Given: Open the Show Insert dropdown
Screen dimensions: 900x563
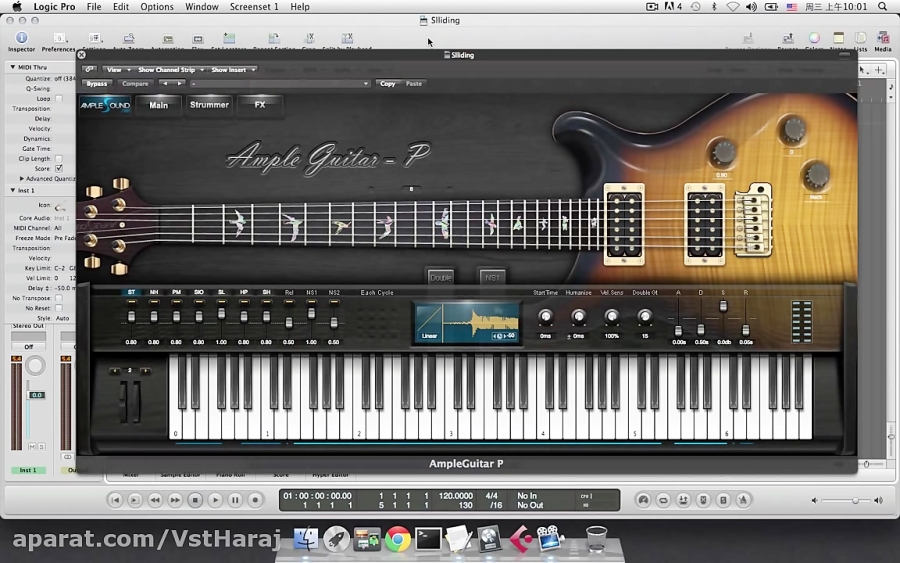Looking at the screenshot, I should (233, 70).
